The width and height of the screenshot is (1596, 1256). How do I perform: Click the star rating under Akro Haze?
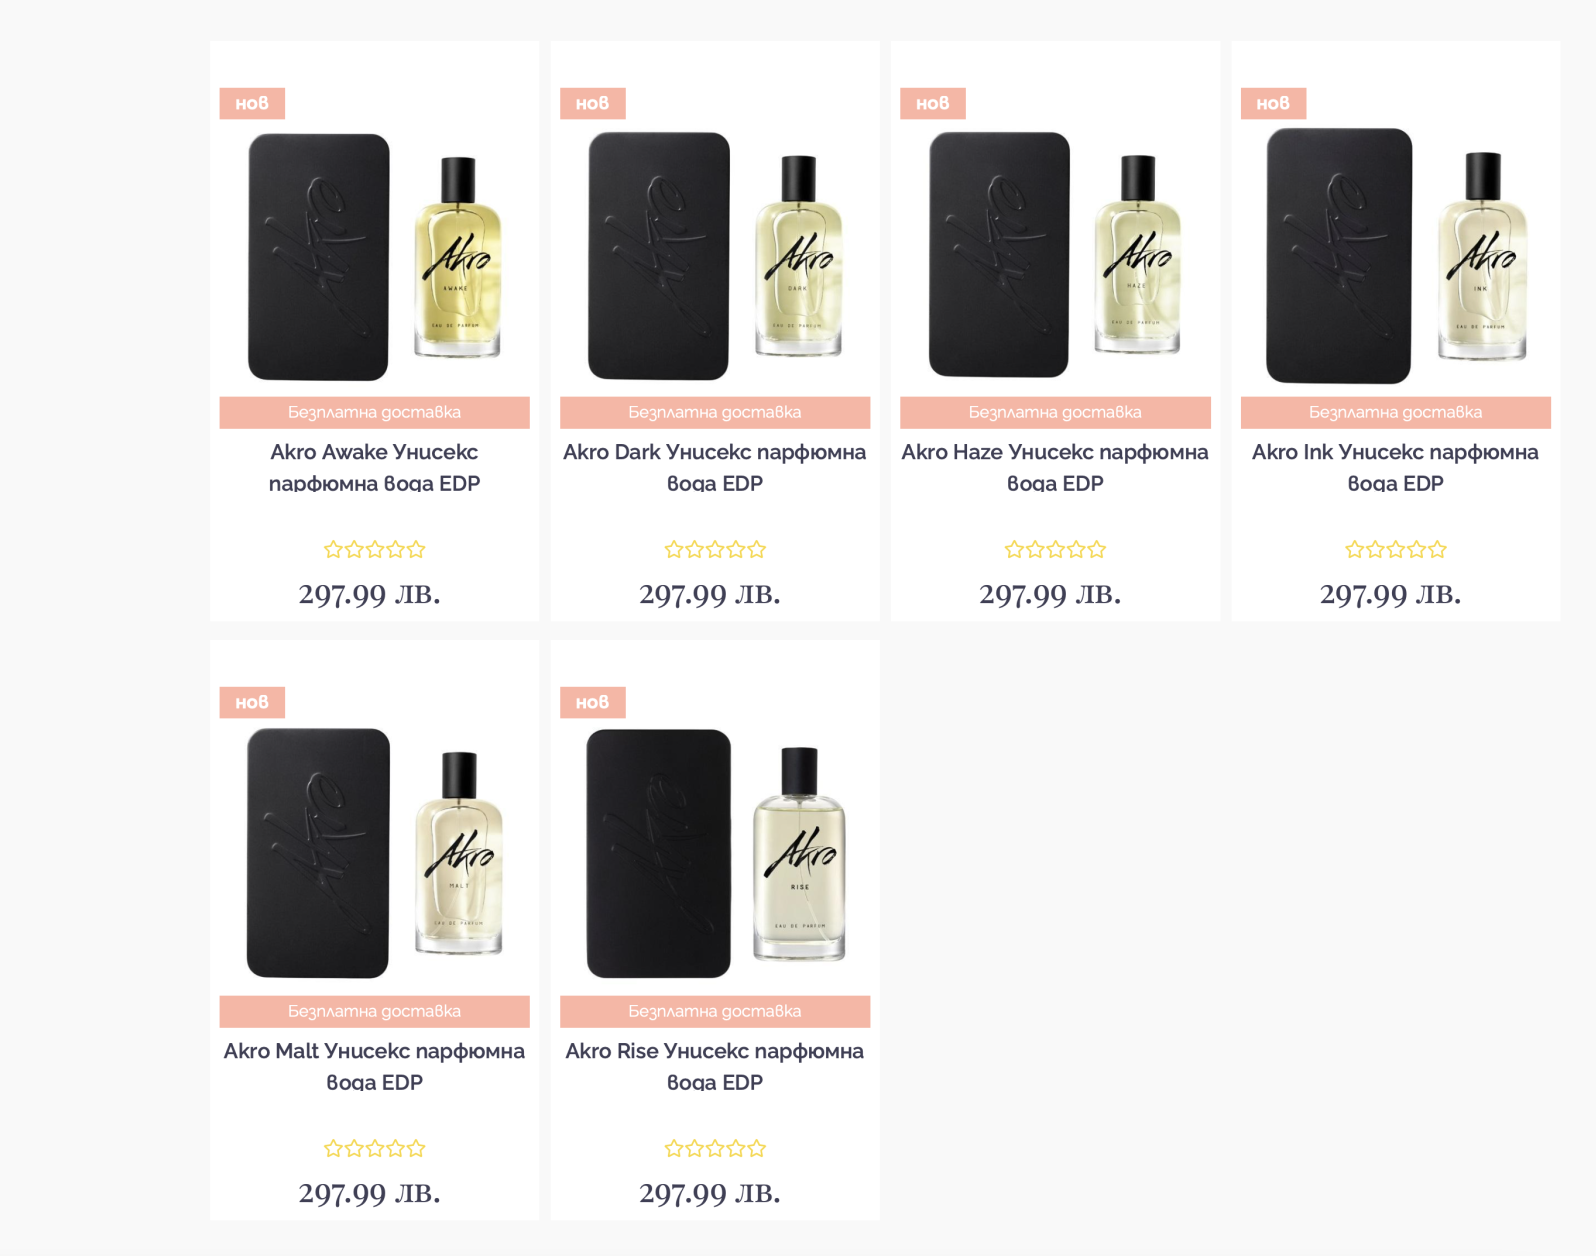tap(1054, 549)
